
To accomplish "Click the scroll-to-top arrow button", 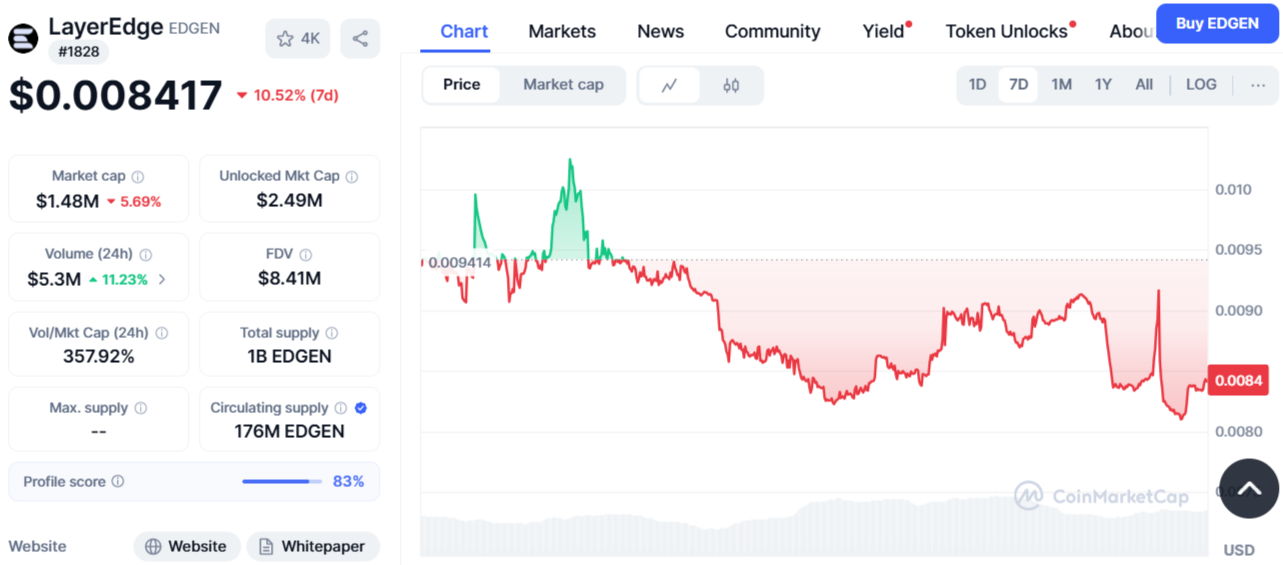I will pyautogui.click(x=1249, y=488).
